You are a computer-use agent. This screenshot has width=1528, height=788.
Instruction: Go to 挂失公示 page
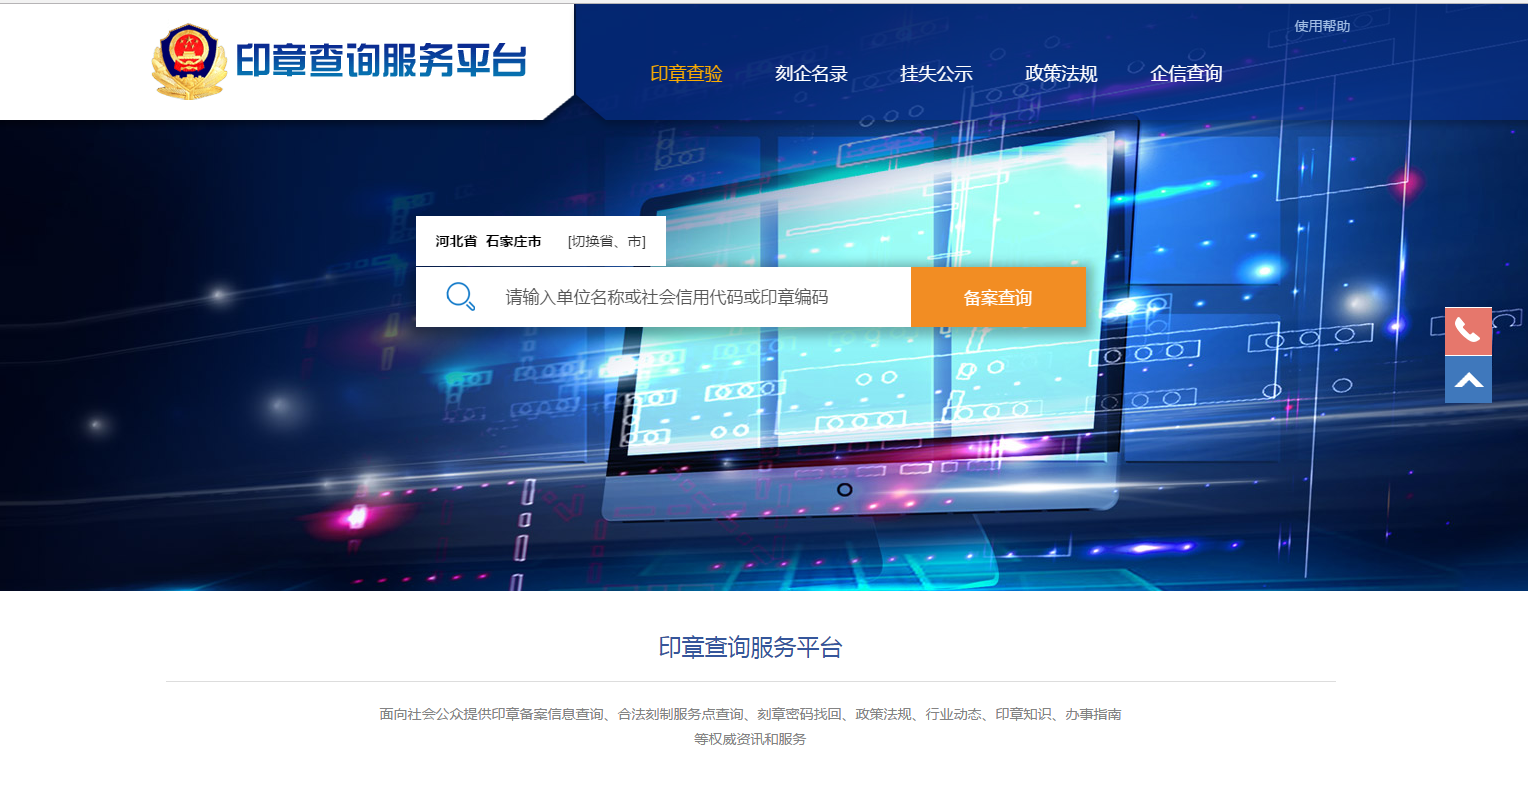pyautogui.click(x=936, y=74)
